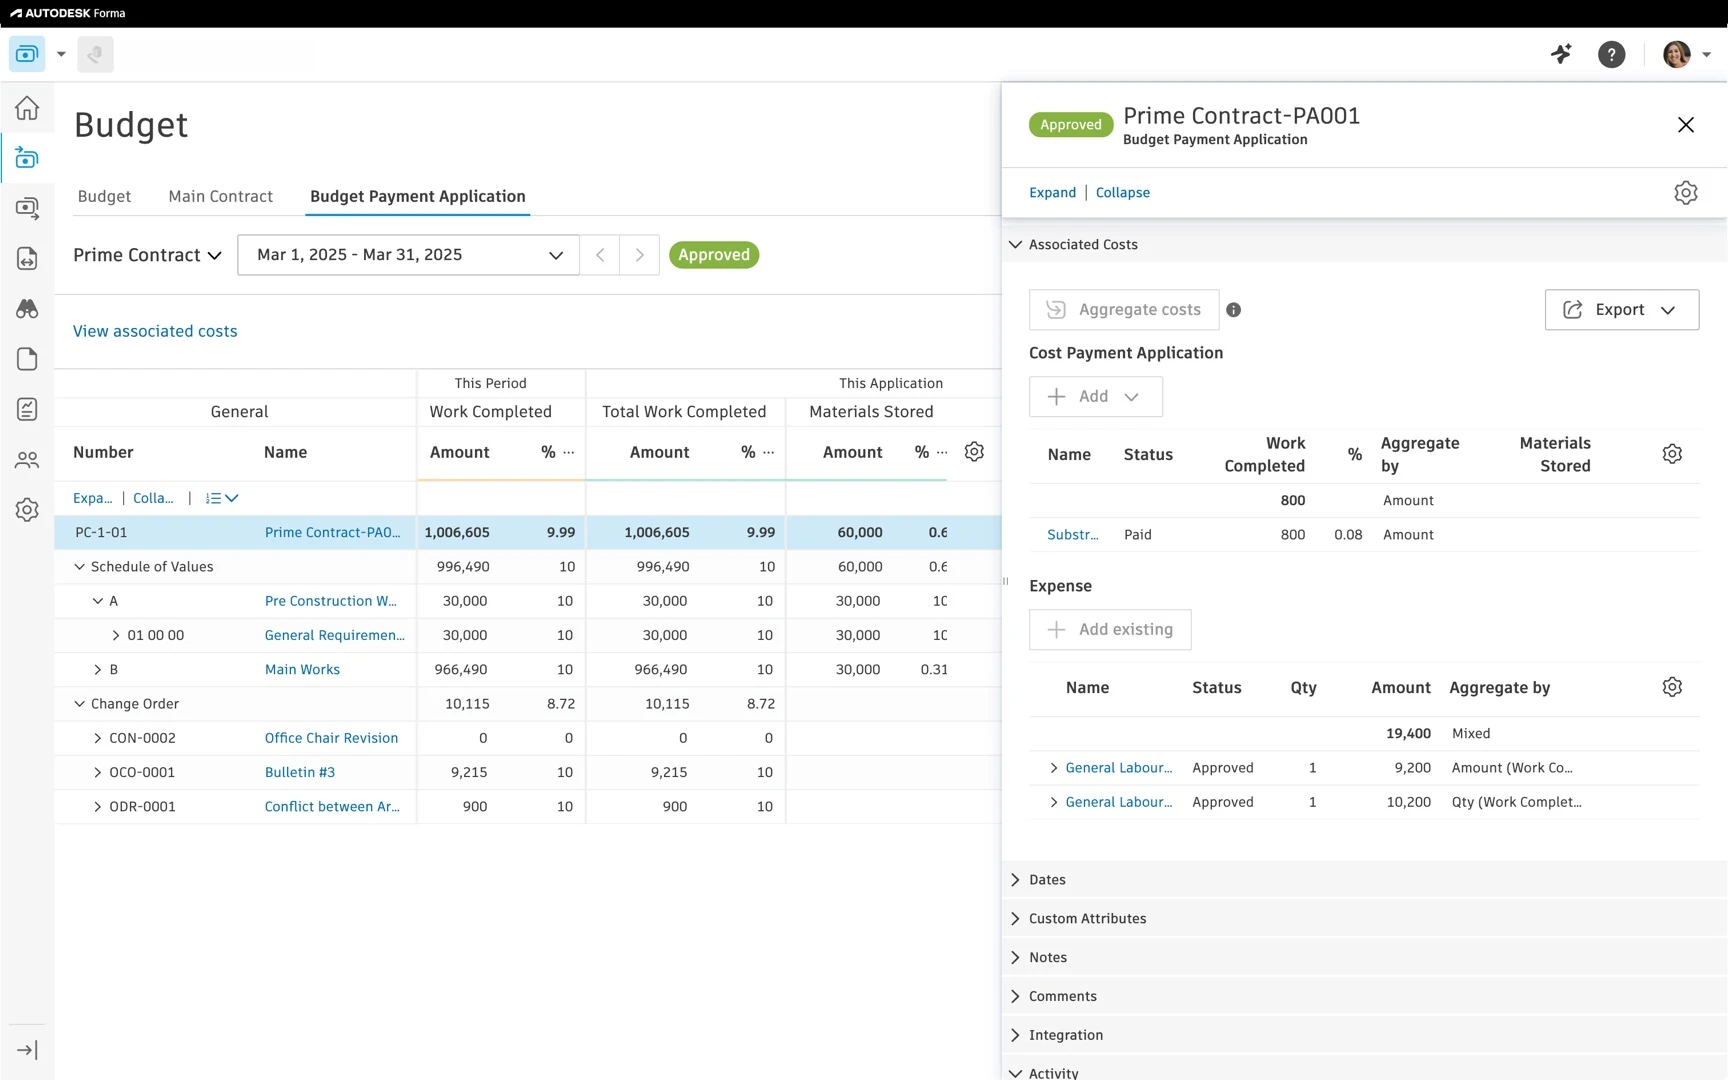Expand the OCO-0001 row
Screen dimensions: 1728x1080
(97, 773)
